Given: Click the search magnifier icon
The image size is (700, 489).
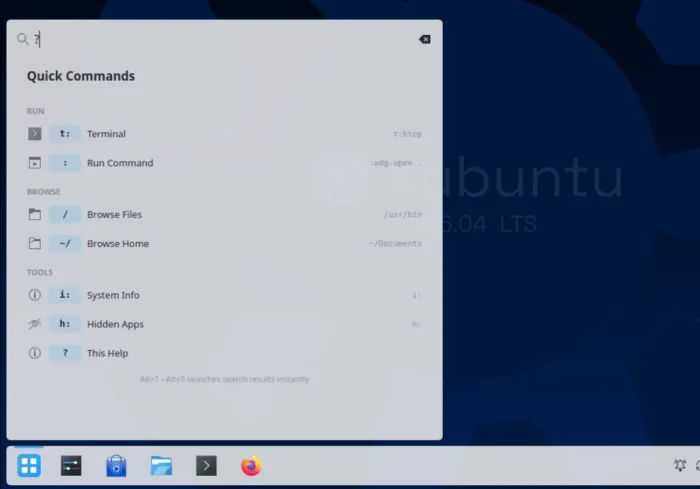Looking at the screenshot, I should click(22, 39).
